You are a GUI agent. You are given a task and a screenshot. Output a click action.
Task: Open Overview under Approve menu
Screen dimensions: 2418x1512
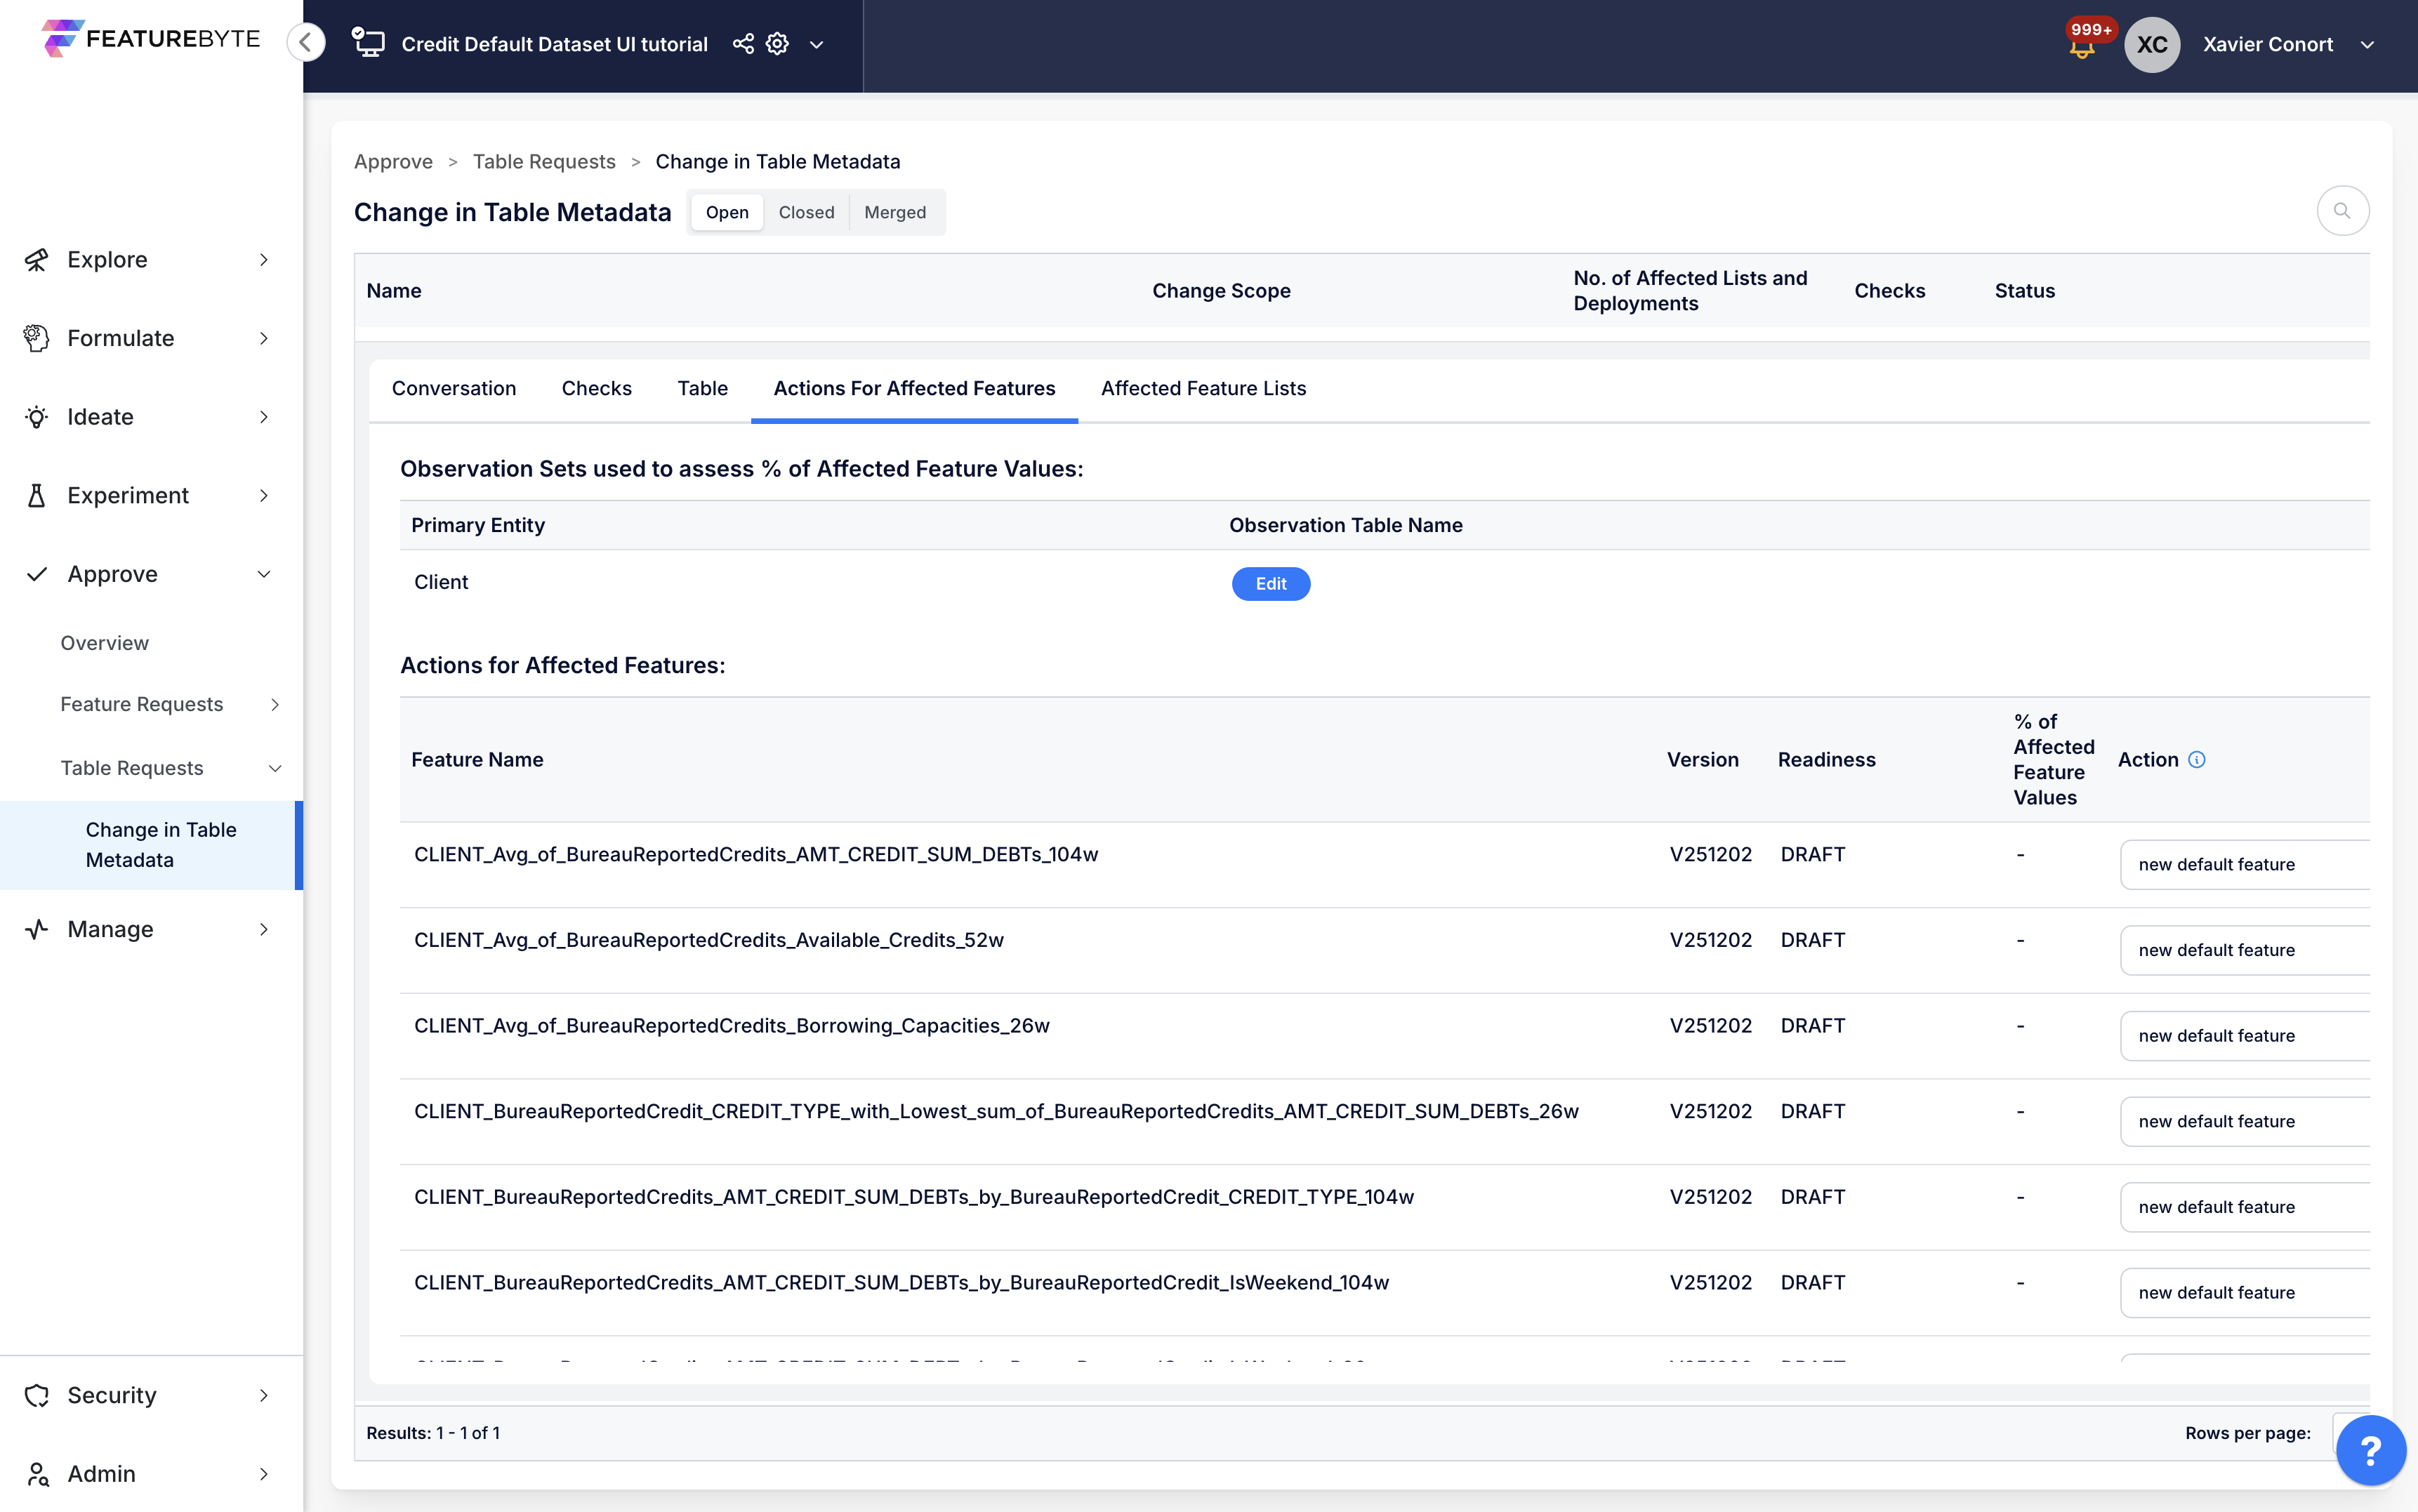point(104,643)
